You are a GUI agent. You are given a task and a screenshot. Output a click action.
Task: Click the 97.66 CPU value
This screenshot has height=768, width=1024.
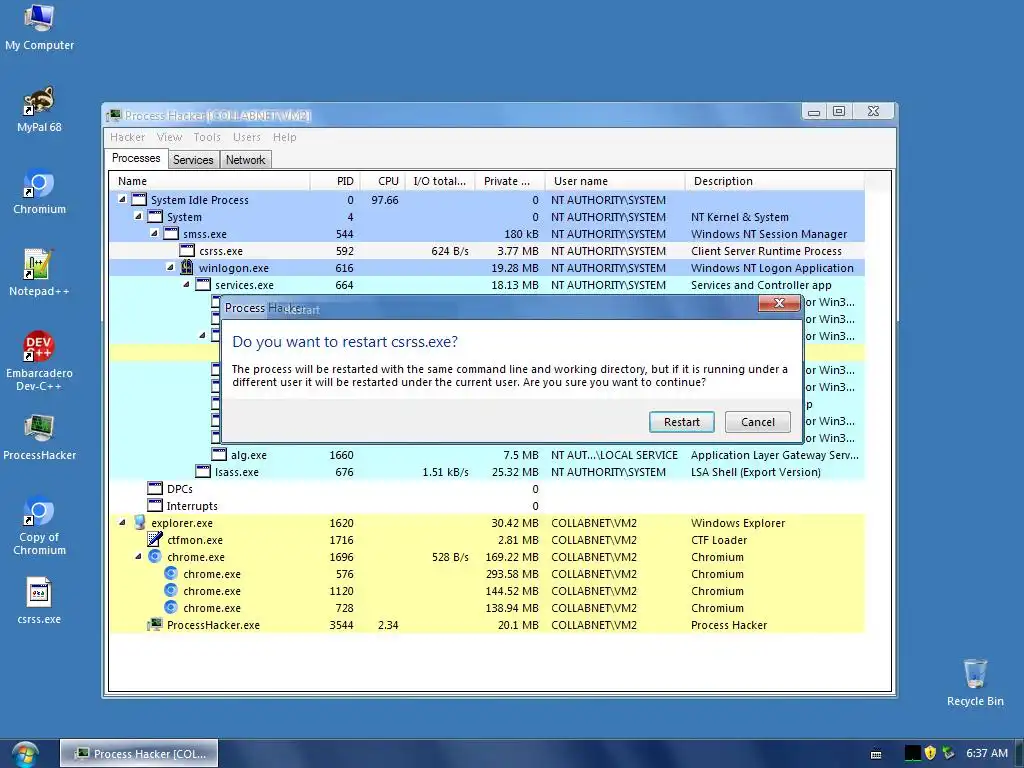tap(385, 200)
